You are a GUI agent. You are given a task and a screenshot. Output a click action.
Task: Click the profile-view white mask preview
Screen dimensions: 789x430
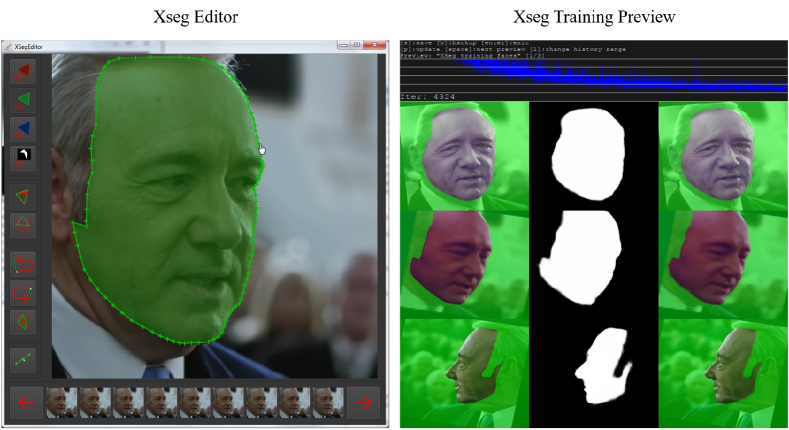tap(603, 366)
